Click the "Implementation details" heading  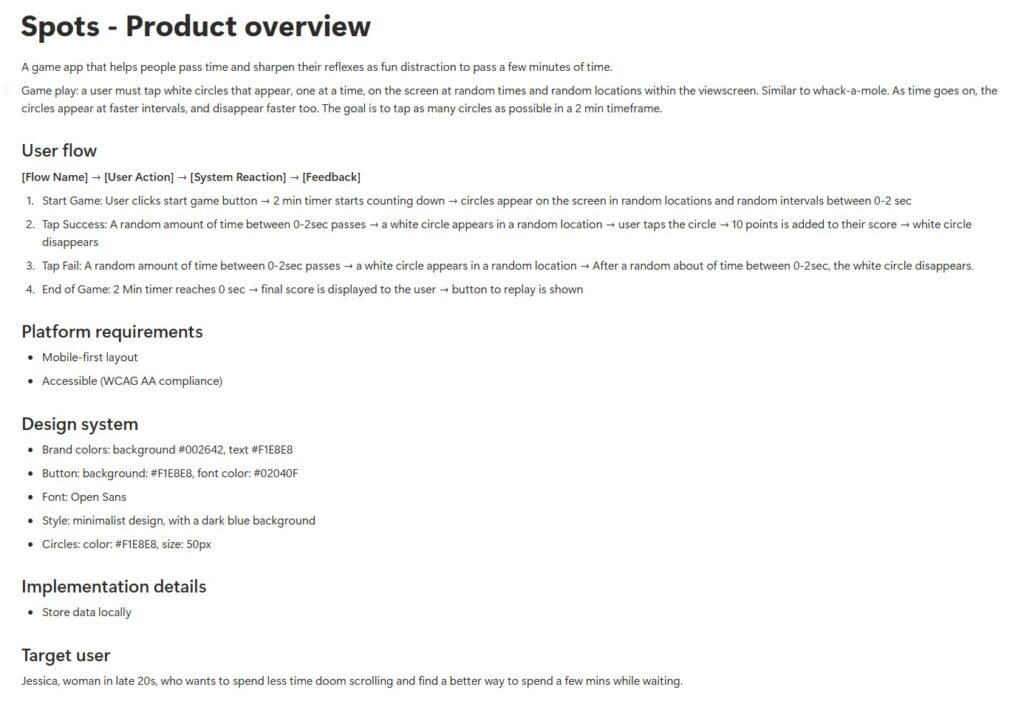[114, 586]
